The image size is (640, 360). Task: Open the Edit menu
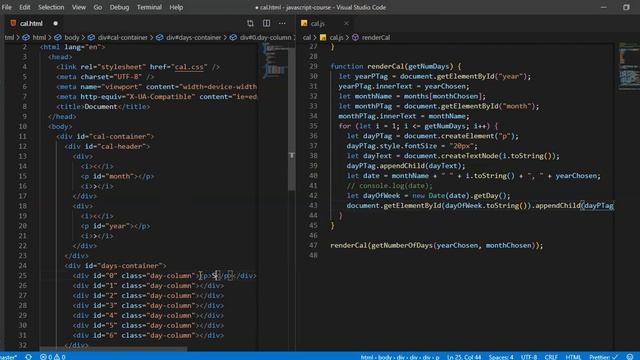24,7
